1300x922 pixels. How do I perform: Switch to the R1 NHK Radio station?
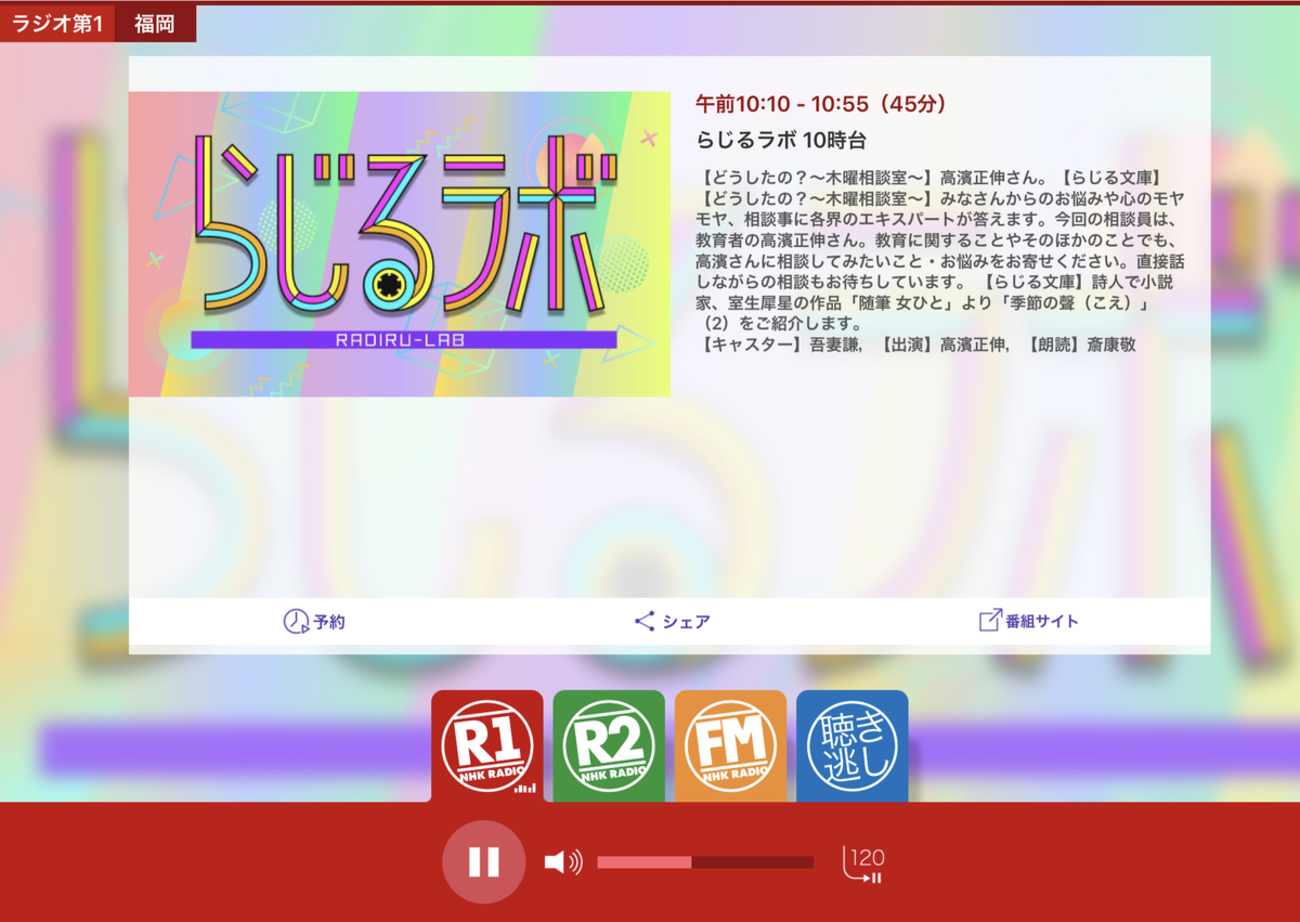[x=487, y=746]
